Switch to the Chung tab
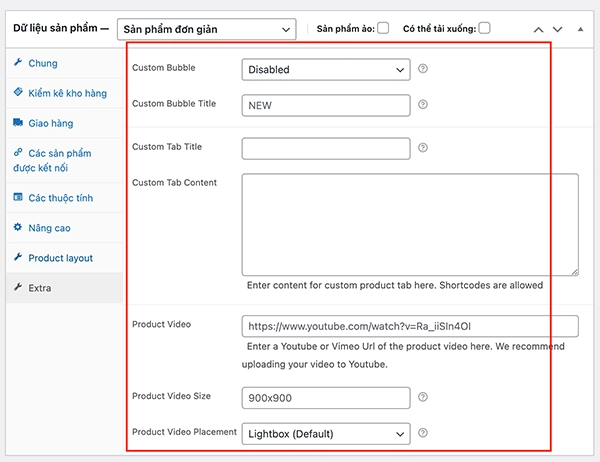 point(43,63)
